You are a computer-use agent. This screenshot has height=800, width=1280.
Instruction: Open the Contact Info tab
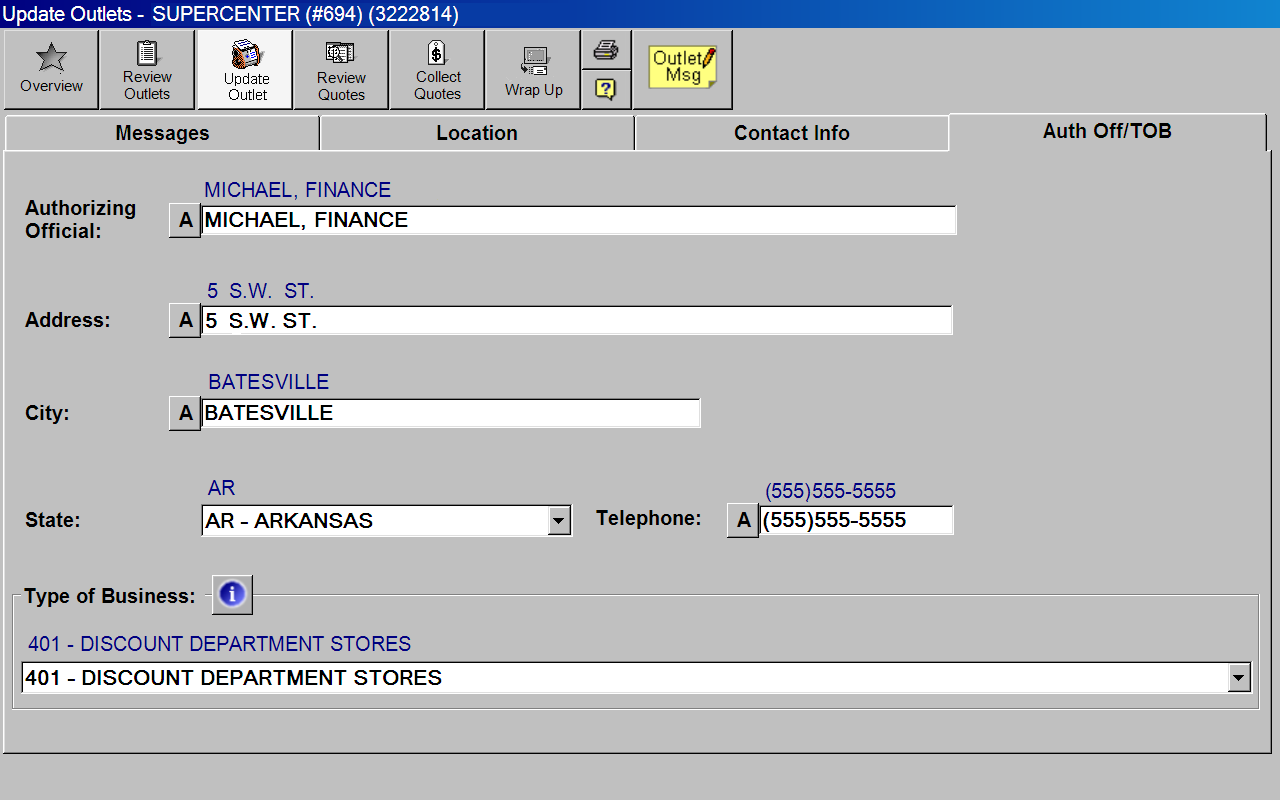click(792, 133)
